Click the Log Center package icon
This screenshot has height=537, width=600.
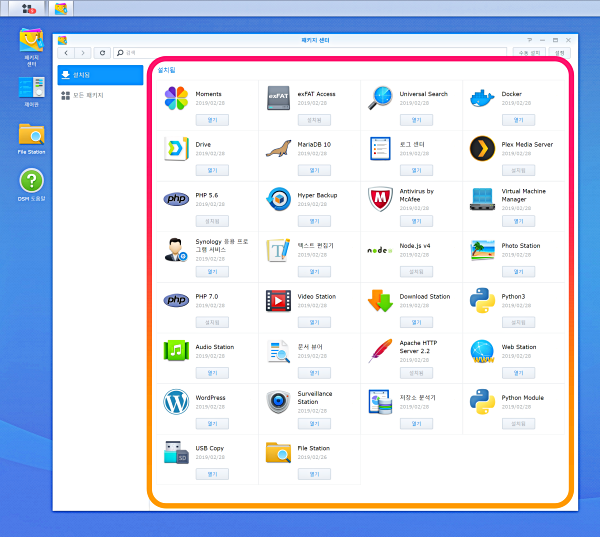[x=380, y=149]
